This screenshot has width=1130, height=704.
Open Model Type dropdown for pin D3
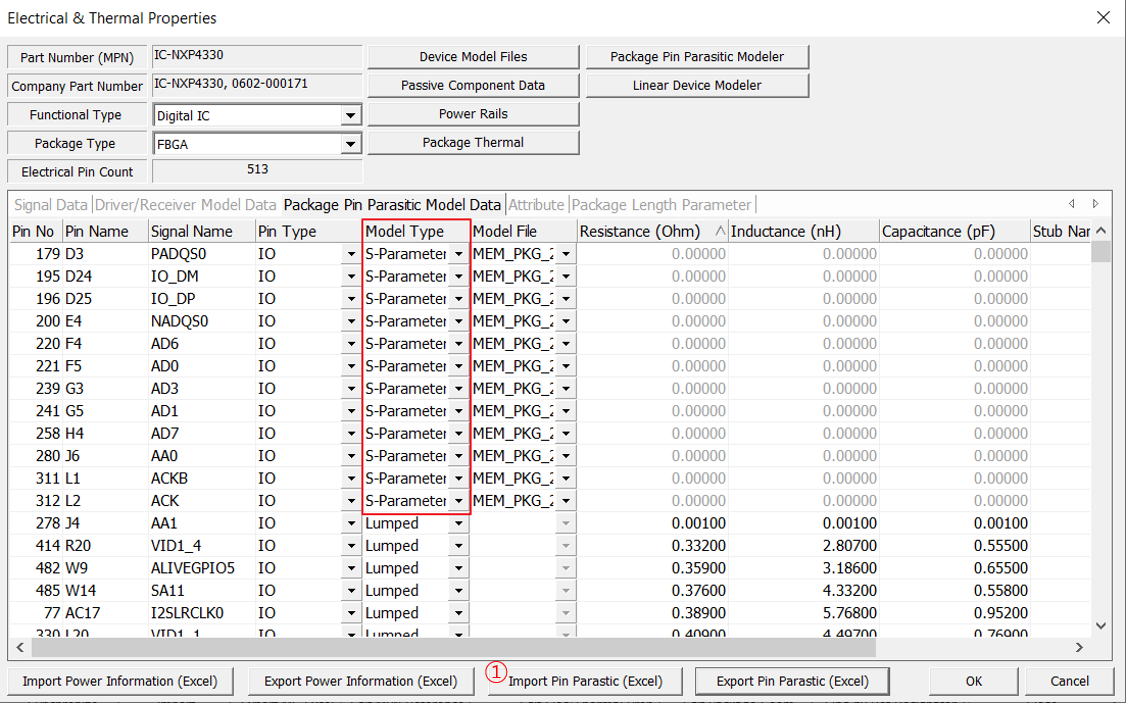[x=458, y=253]
